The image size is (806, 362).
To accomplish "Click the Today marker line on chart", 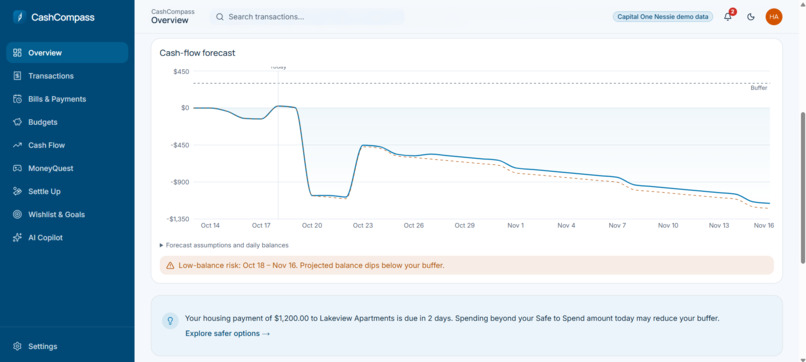I will click(278, 144).
